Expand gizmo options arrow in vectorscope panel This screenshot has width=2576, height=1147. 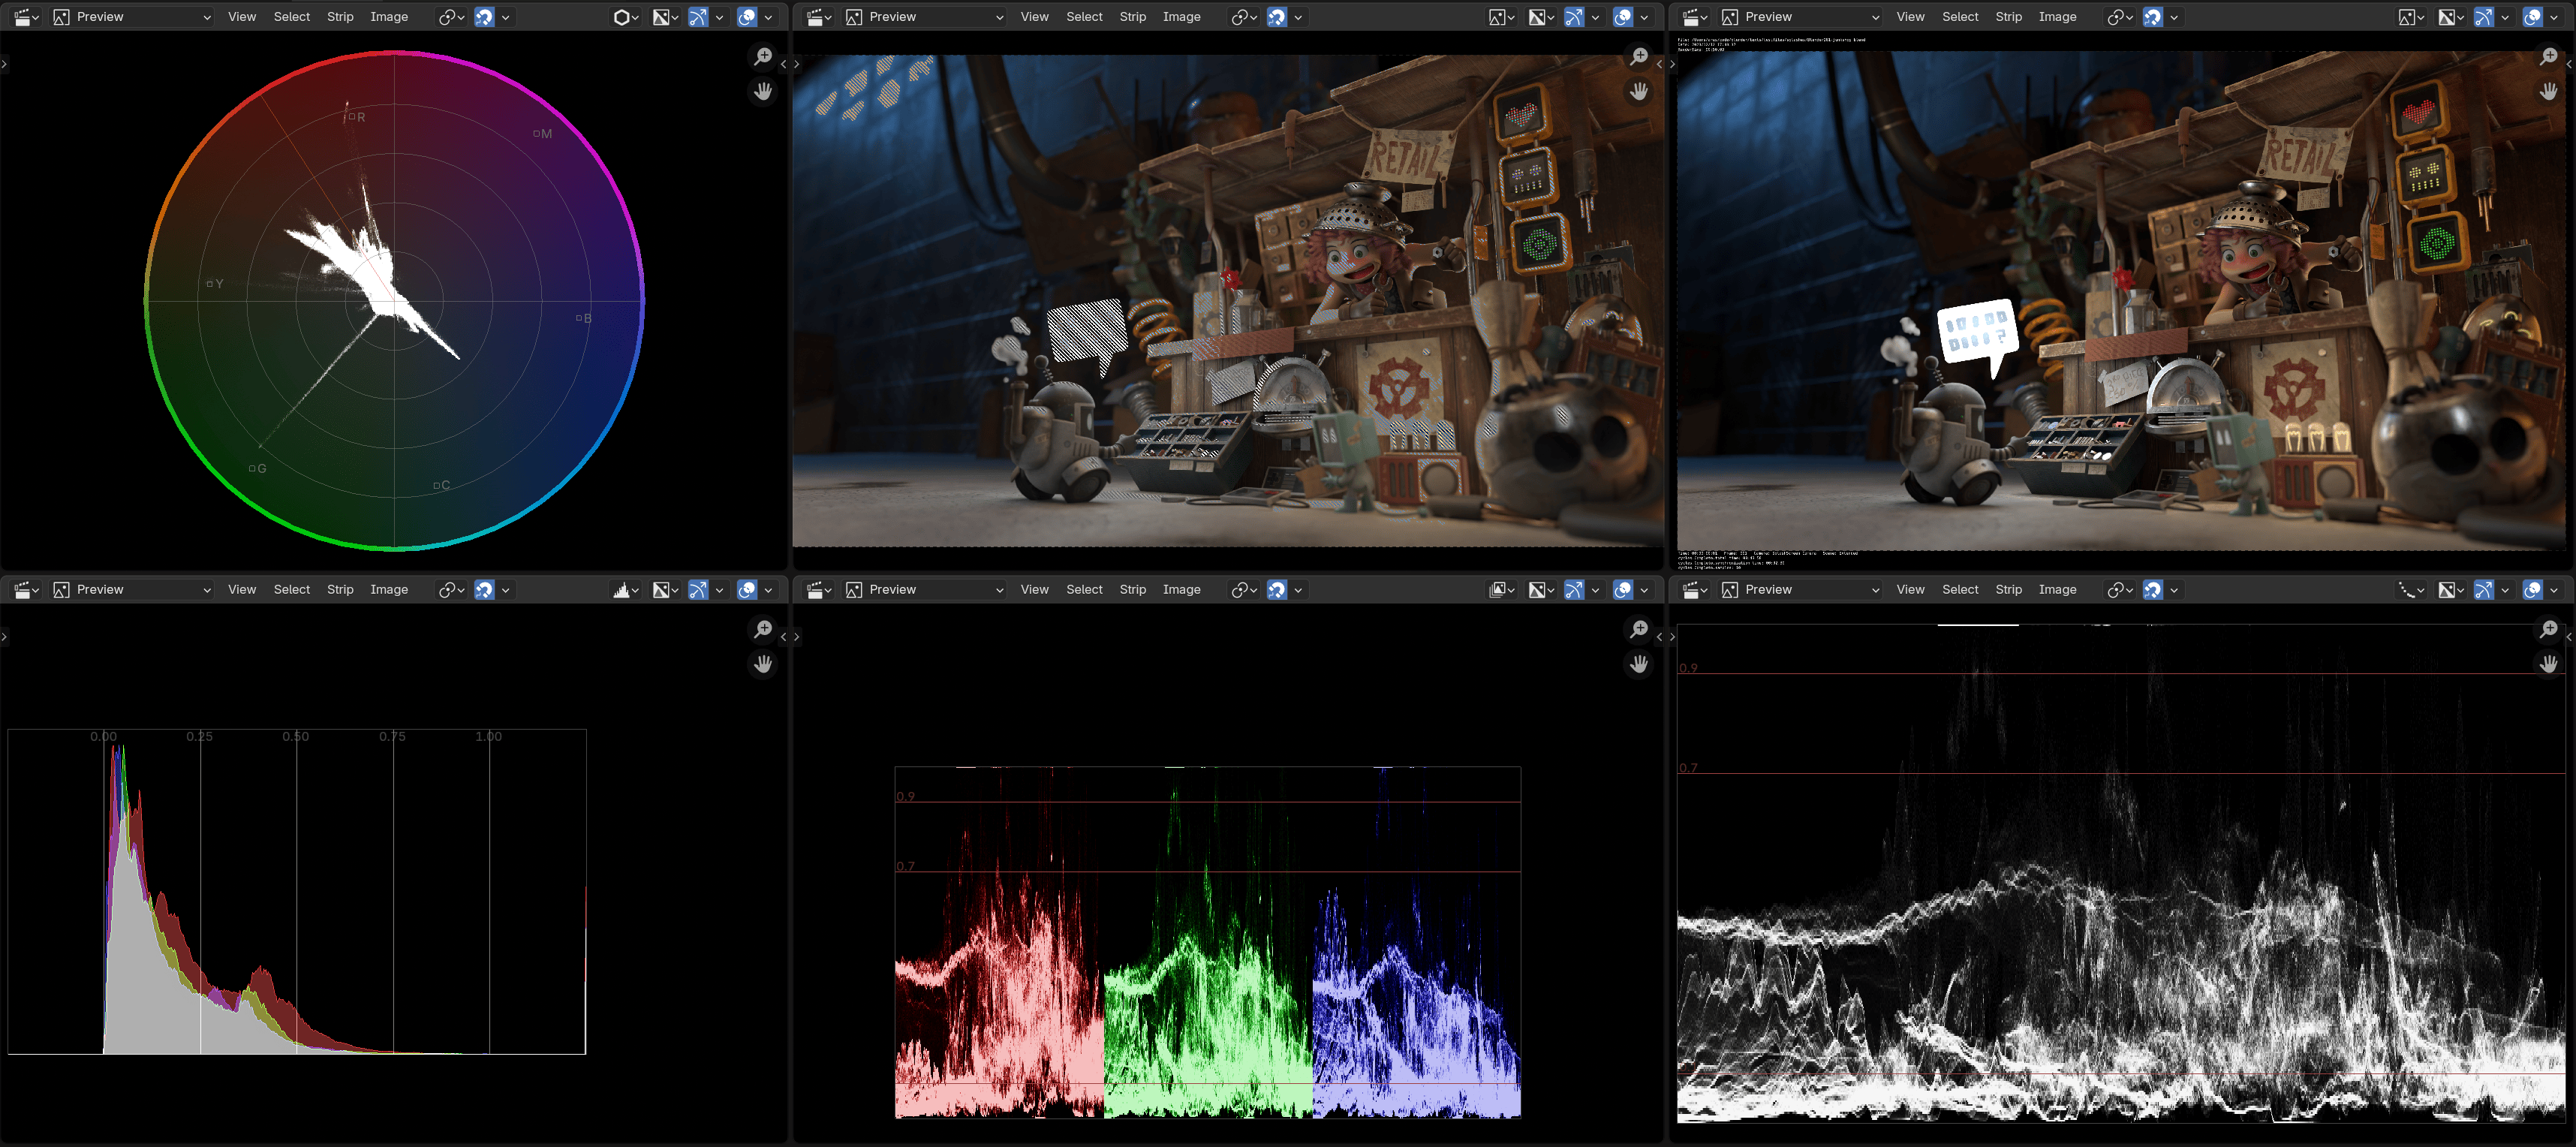(720, 17)
